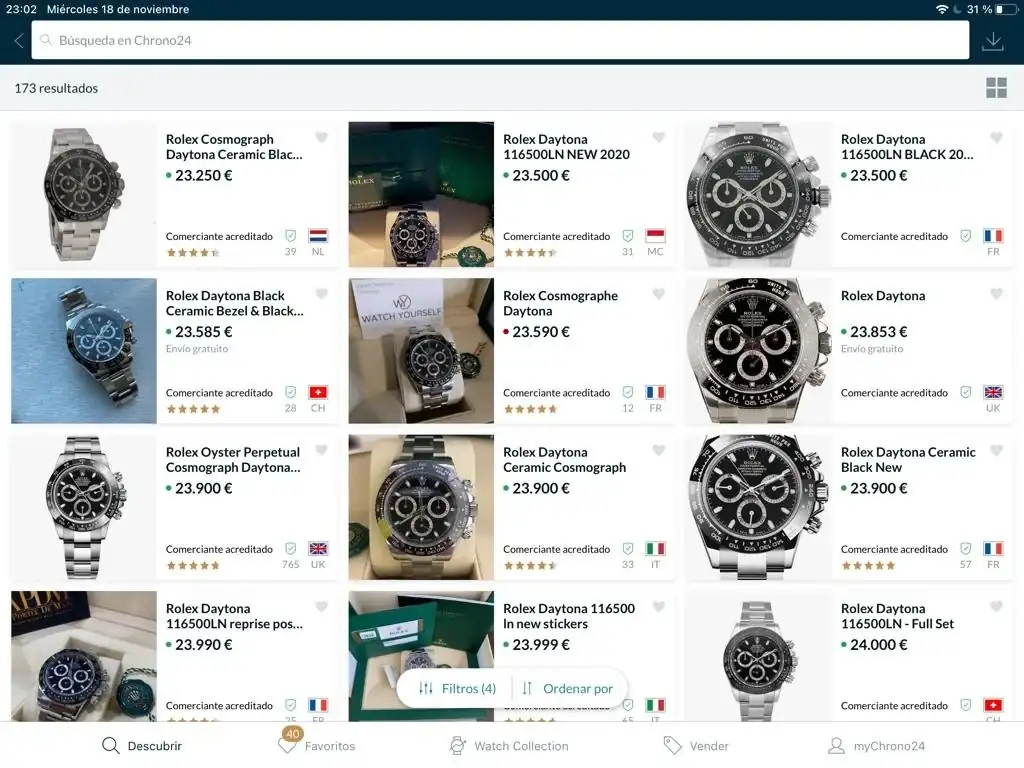1024x768 pixels.
Task: Tap the IT flag on Ceramic Cosmograph listing
Action: (655, 549)
